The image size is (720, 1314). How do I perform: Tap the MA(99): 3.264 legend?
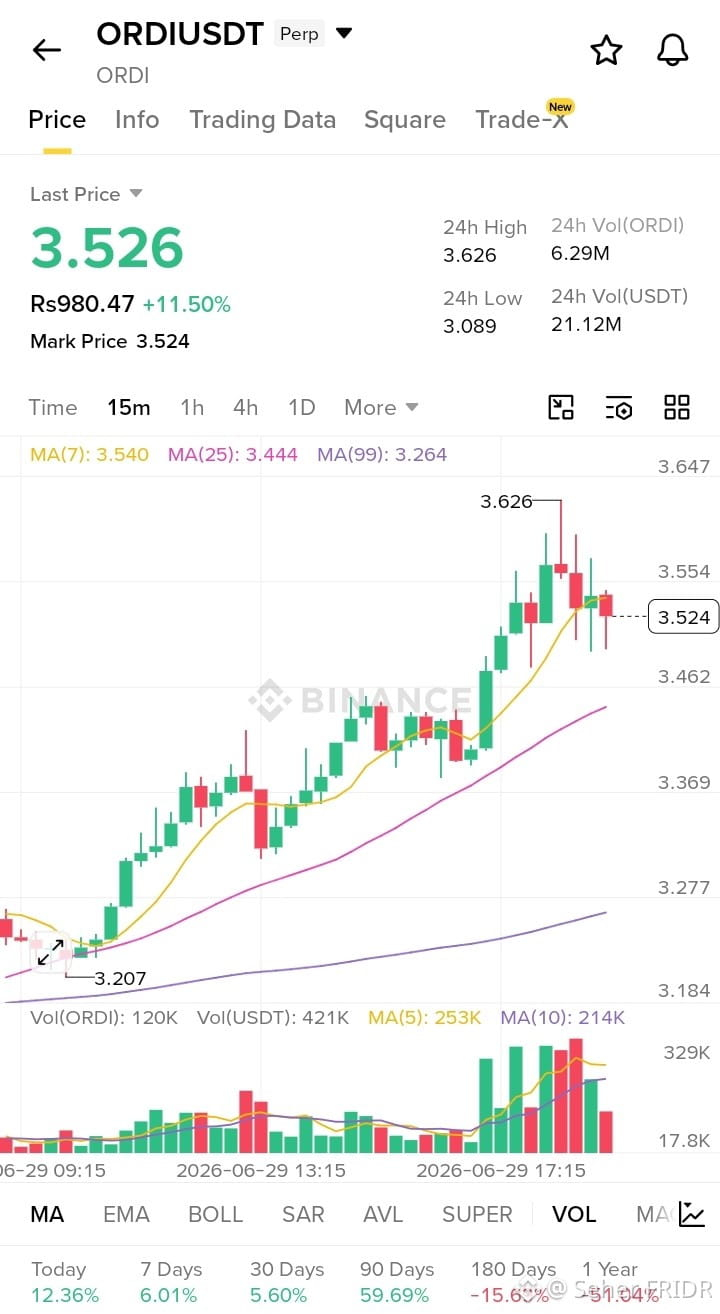pos(382,454)
